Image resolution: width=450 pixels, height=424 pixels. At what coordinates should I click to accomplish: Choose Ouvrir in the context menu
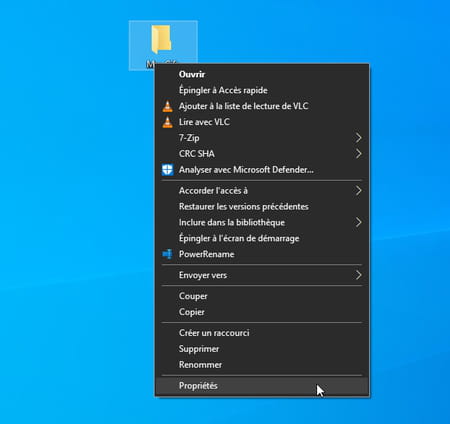(x=262, y=74)
